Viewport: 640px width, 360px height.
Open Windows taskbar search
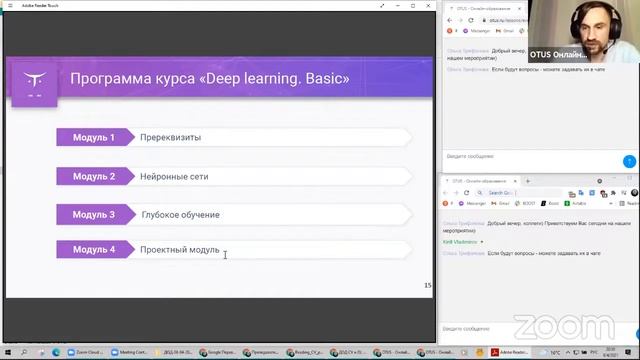pyautogui.click(x=24, y=352)
